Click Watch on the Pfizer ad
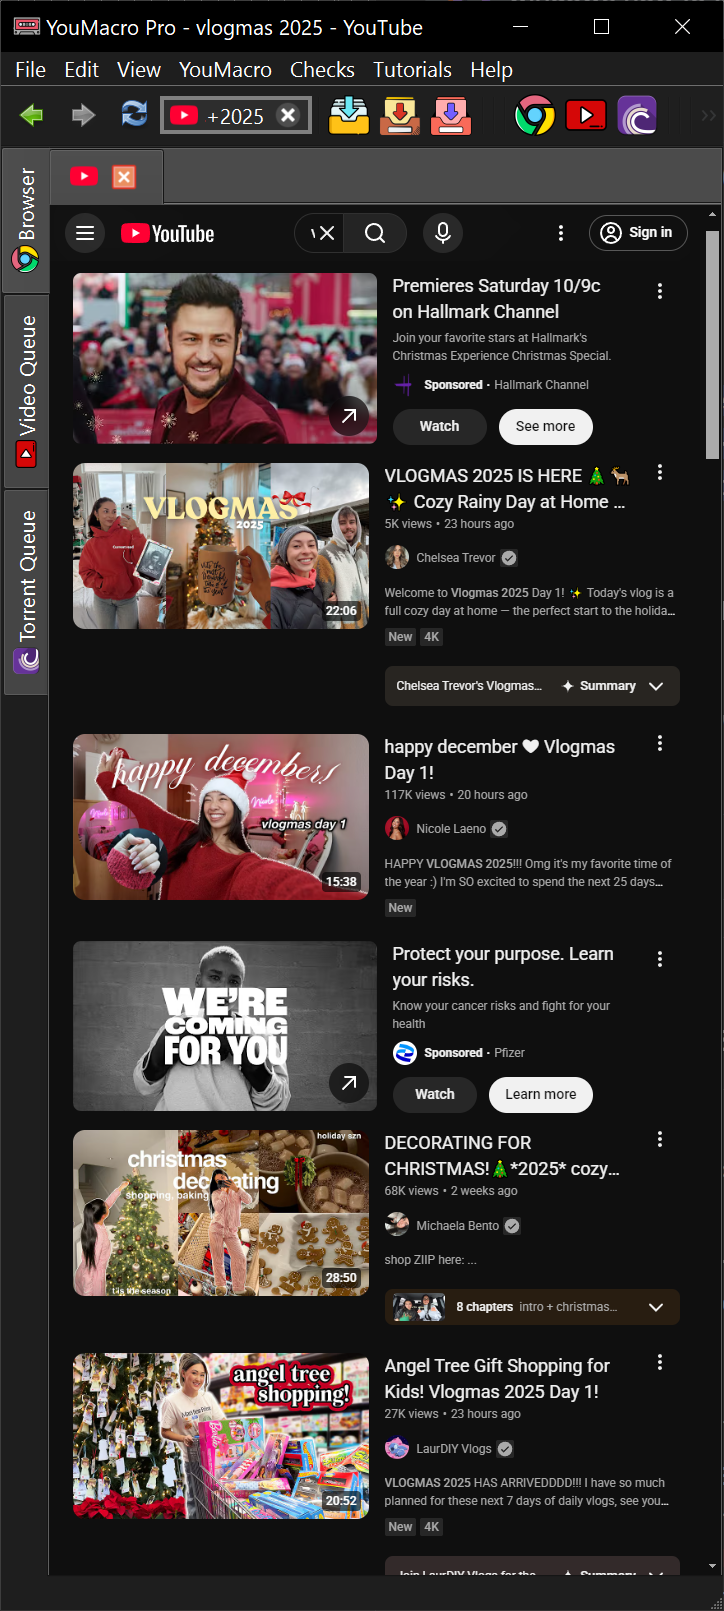The width and height of the screenshot is (724, 1611). [435, 1094]
